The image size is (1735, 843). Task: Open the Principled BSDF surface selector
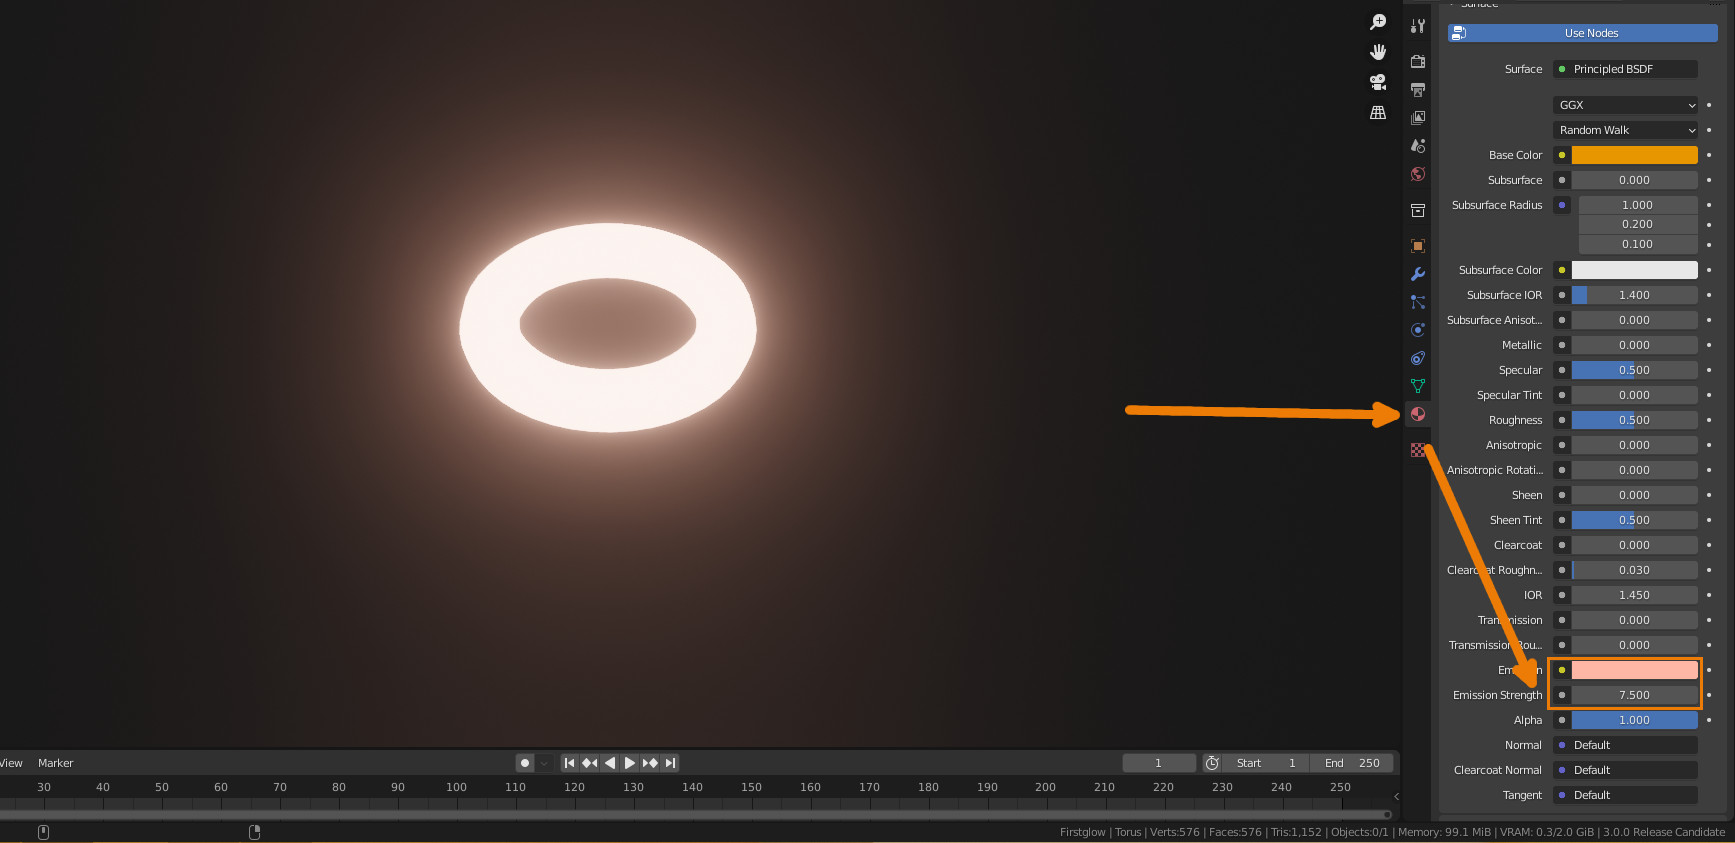tap(1626, 69)
